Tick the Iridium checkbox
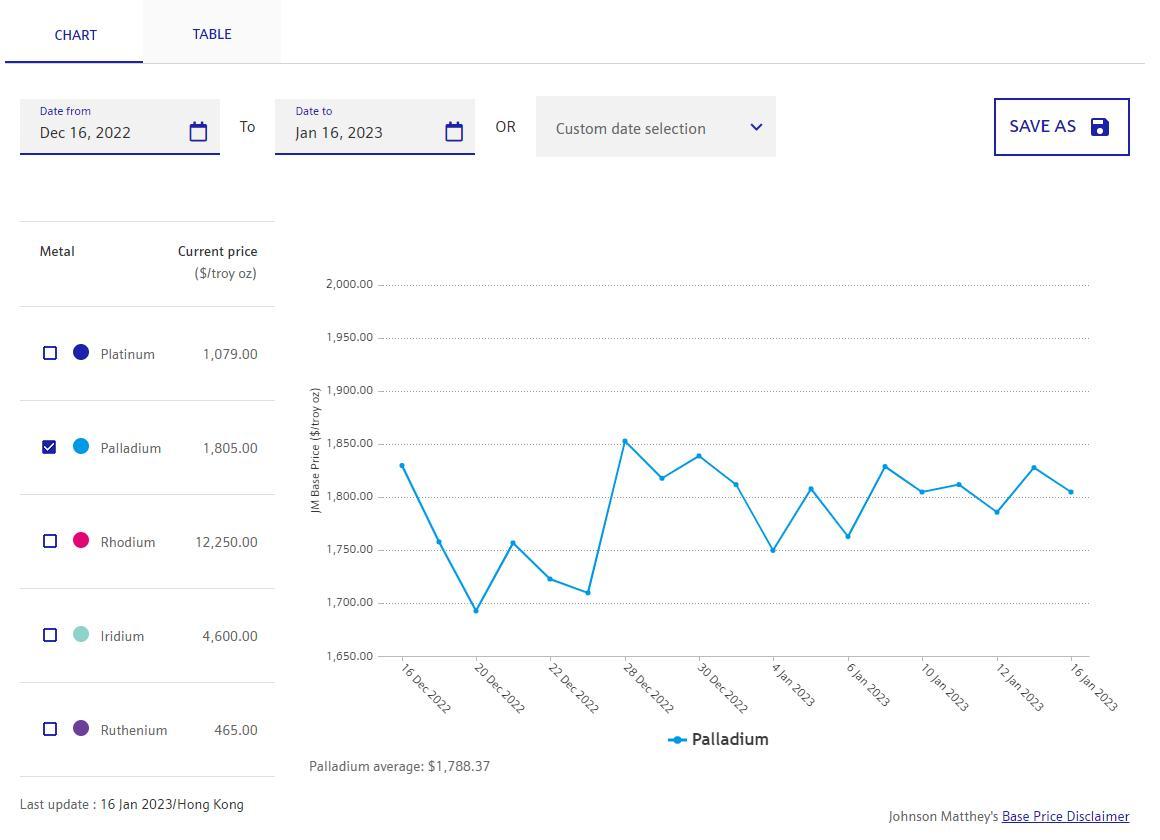Viewport: 1160px width, 840px height. [50, 635]
